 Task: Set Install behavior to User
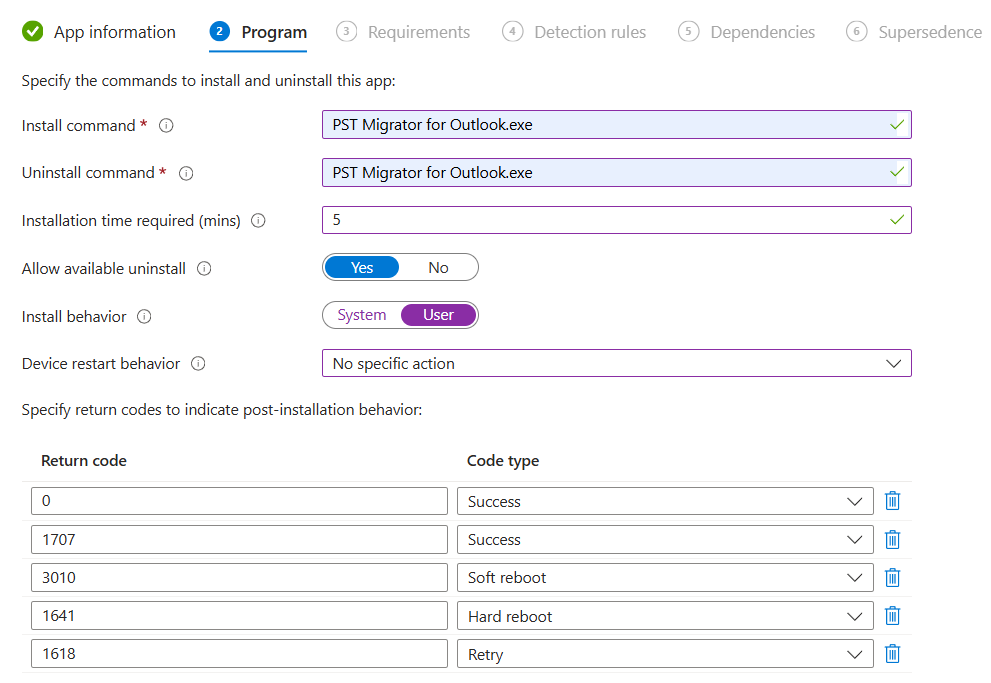(x=438, y=315)
